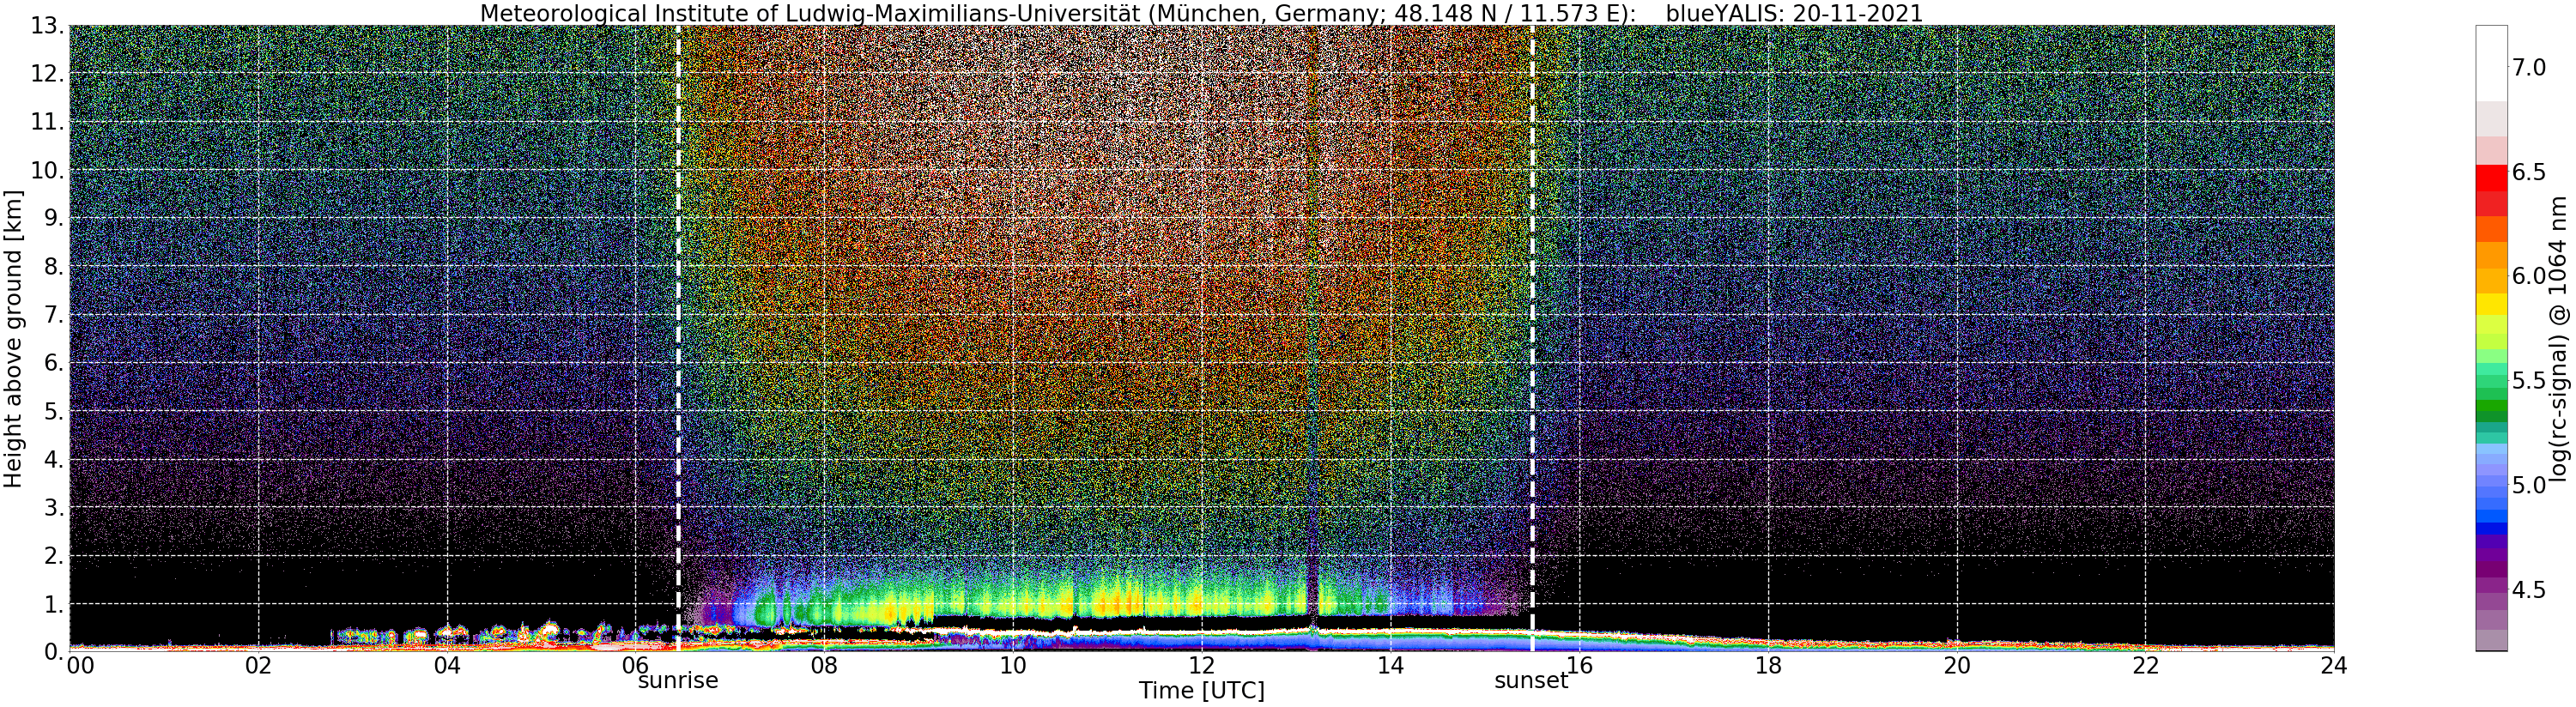
Task: Click the red colorbar segment near 6.5
Action: [2491, 178]
